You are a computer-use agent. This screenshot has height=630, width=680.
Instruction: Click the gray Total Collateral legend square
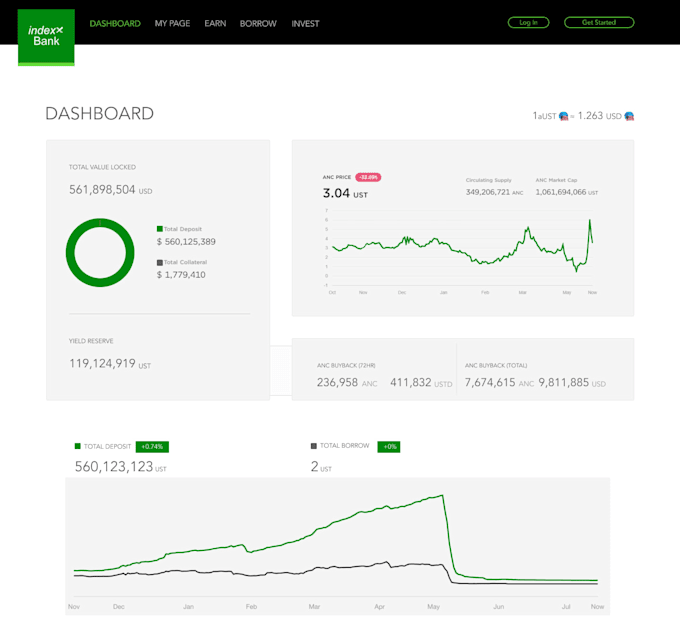click(x=160, y=262)
